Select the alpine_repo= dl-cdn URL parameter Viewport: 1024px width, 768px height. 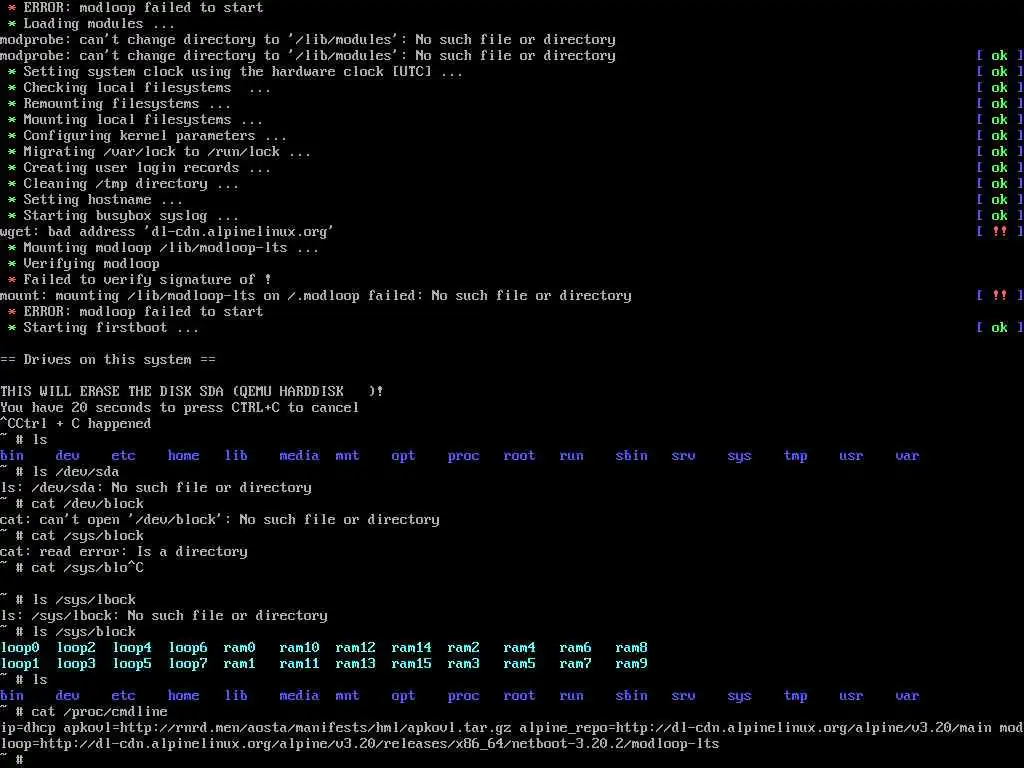(756, 728)
